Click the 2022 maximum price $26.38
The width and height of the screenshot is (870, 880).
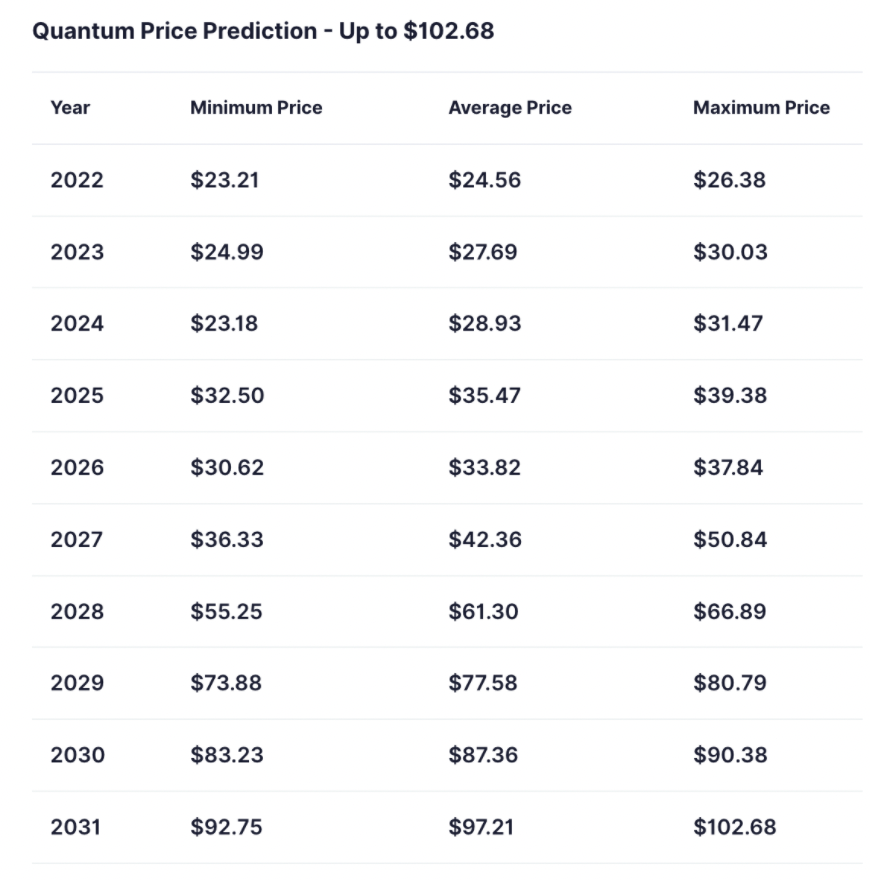pyautogui.click(x=730, y=180)
